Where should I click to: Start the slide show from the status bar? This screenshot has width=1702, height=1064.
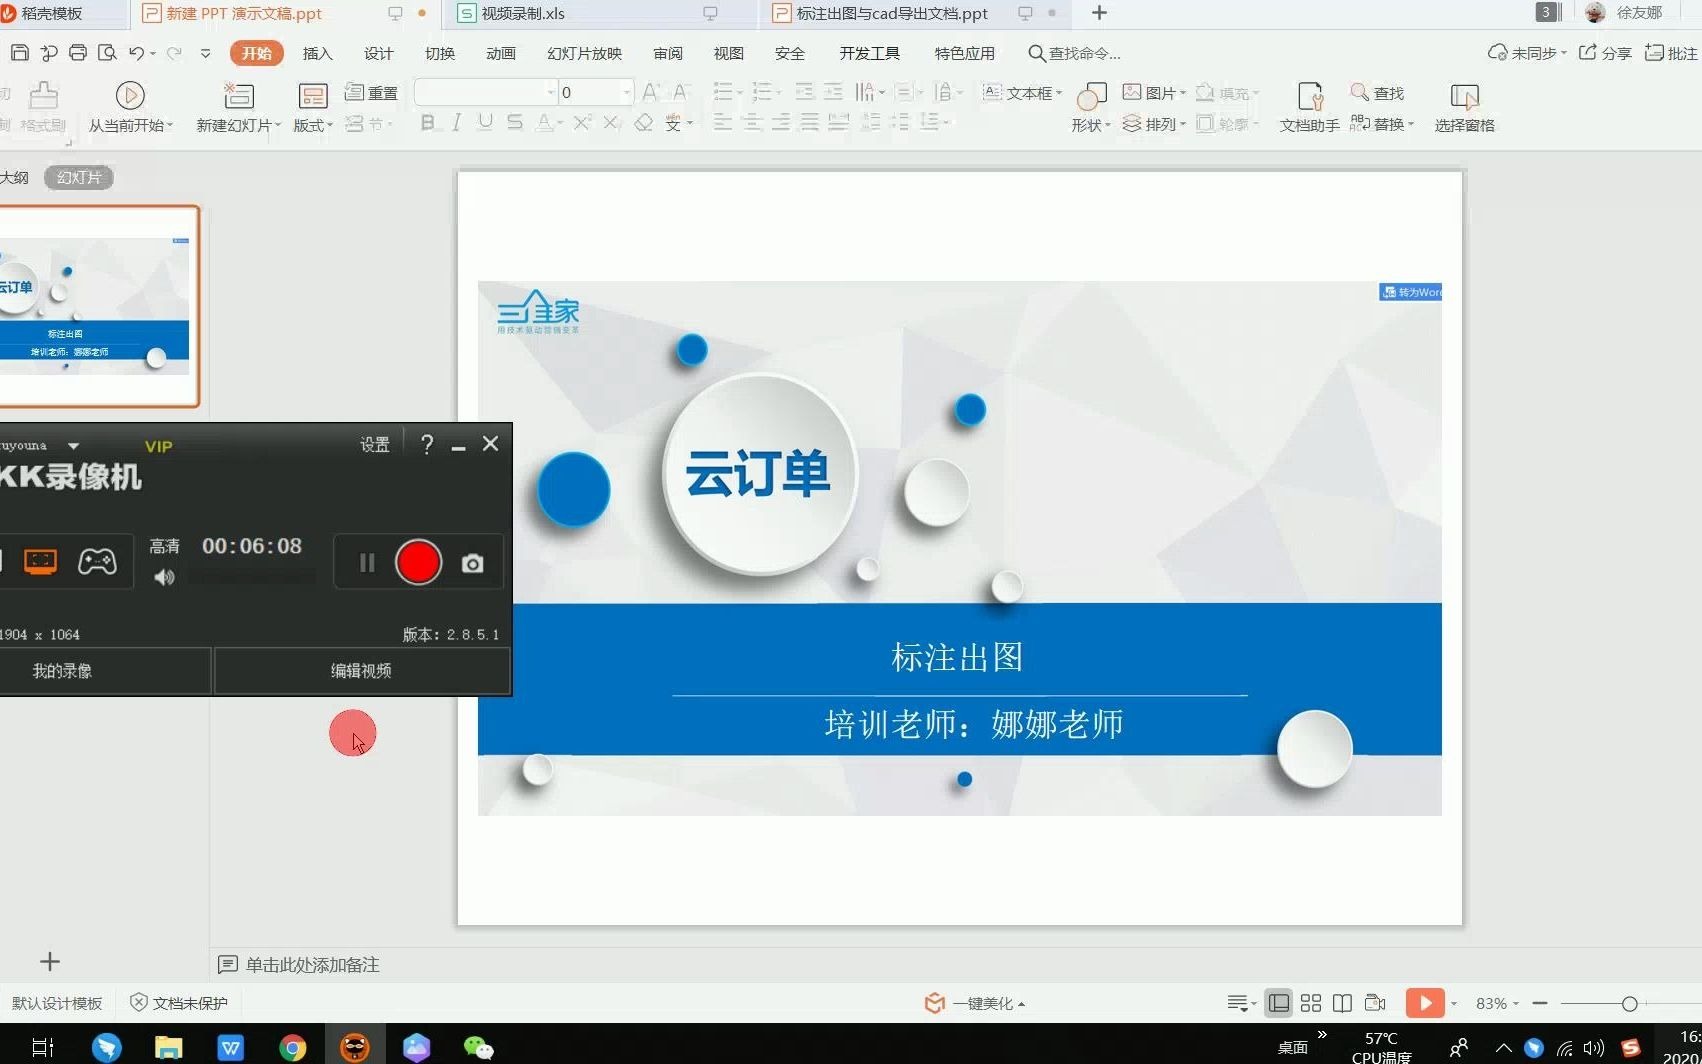click(1425, 1002)
